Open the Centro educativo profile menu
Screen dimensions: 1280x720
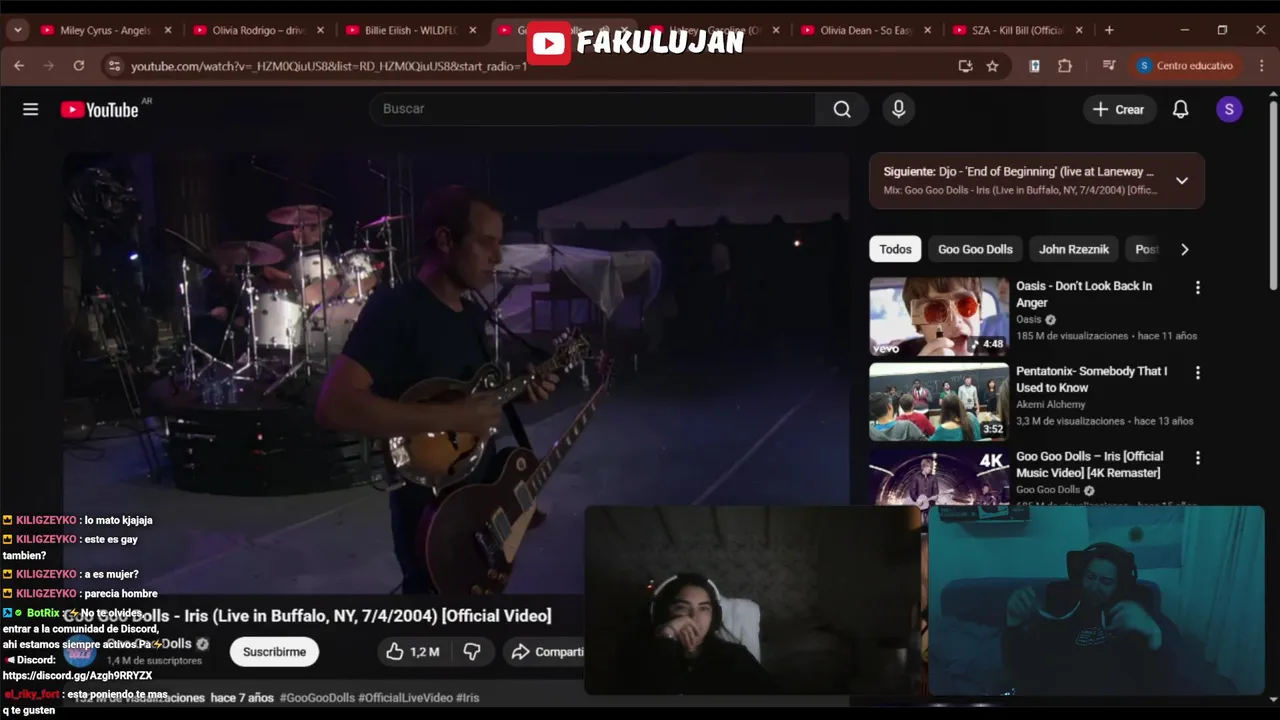point(1186,66)
